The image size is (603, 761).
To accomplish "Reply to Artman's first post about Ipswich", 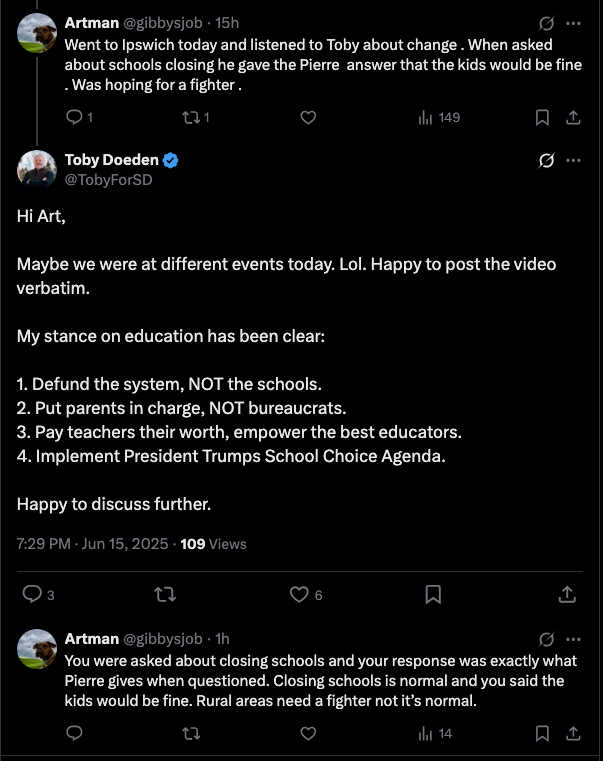I will 79,117.
